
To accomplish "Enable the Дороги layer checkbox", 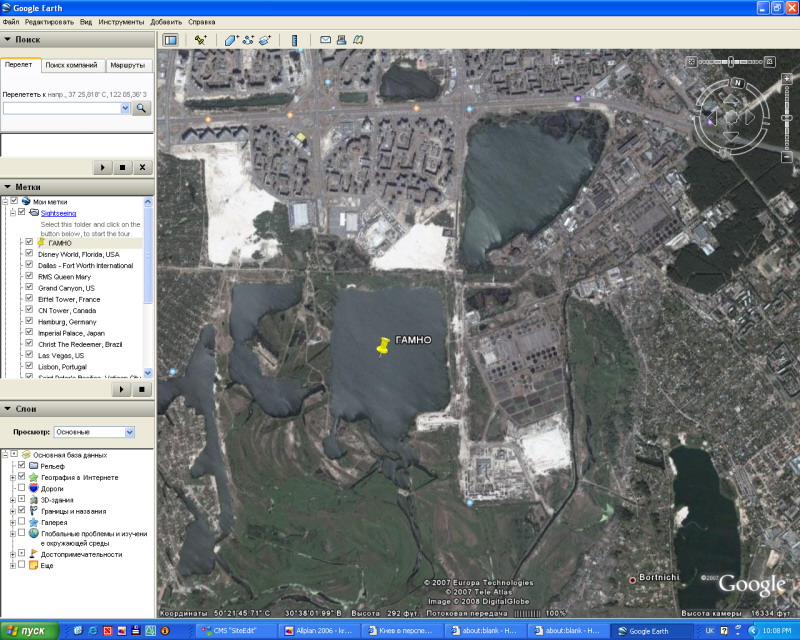I will pyautogui.click(x=21, y=488).
